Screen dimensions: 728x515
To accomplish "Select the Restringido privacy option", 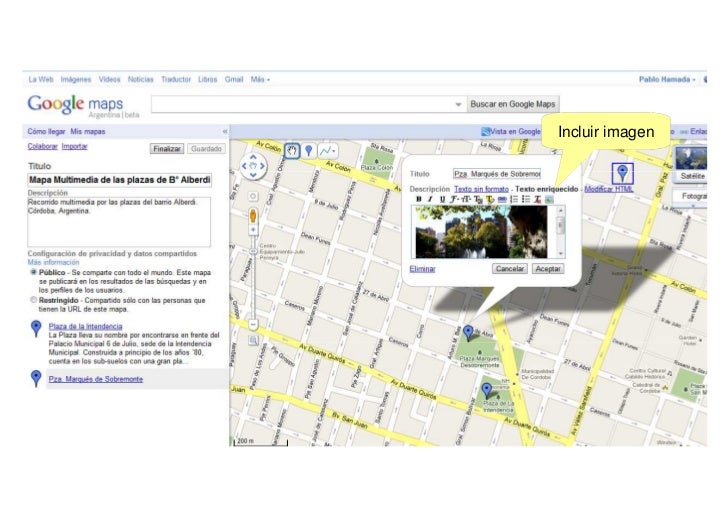I will [x=33, y=300].
